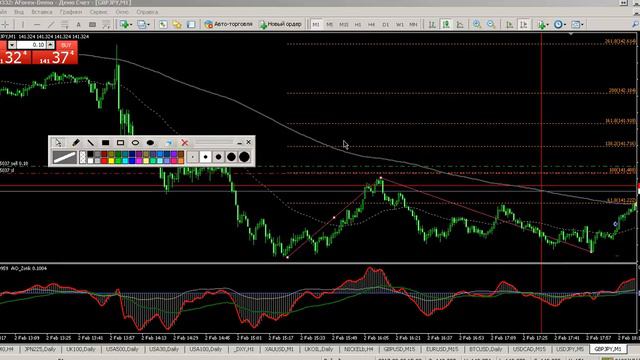640x360 pixels.
Task: Switch to the EURUSD,M15 chart tab
Action: point(442,349)
